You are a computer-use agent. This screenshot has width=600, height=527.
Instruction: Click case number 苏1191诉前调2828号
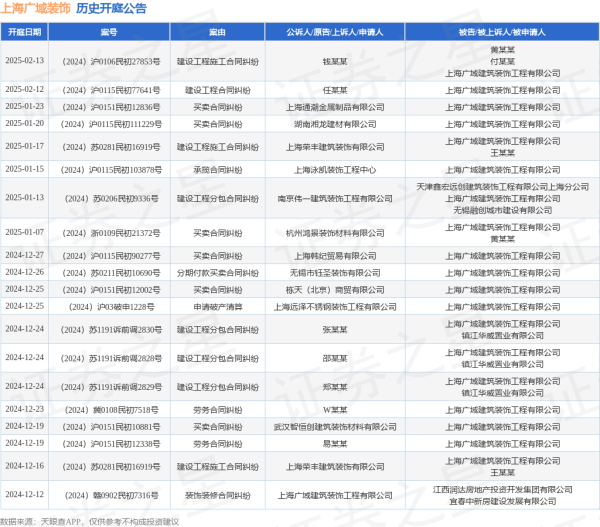(x=111, y=359)
